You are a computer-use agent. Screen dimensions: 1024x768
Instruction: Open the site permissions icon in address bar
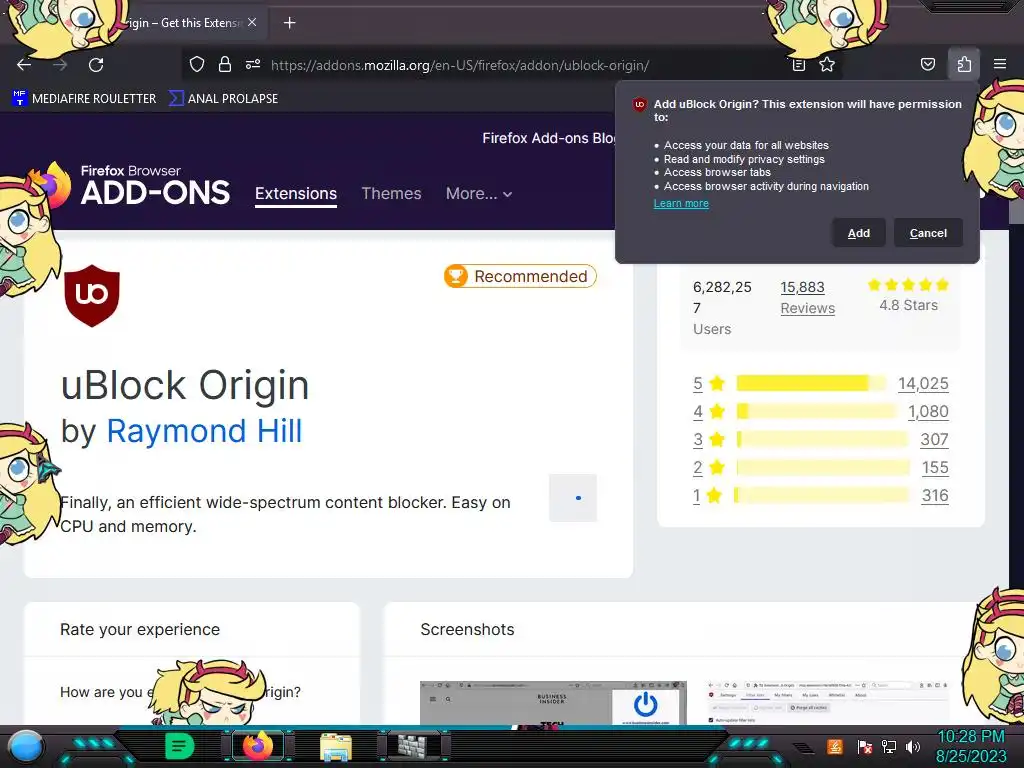(x=253, y=65)
